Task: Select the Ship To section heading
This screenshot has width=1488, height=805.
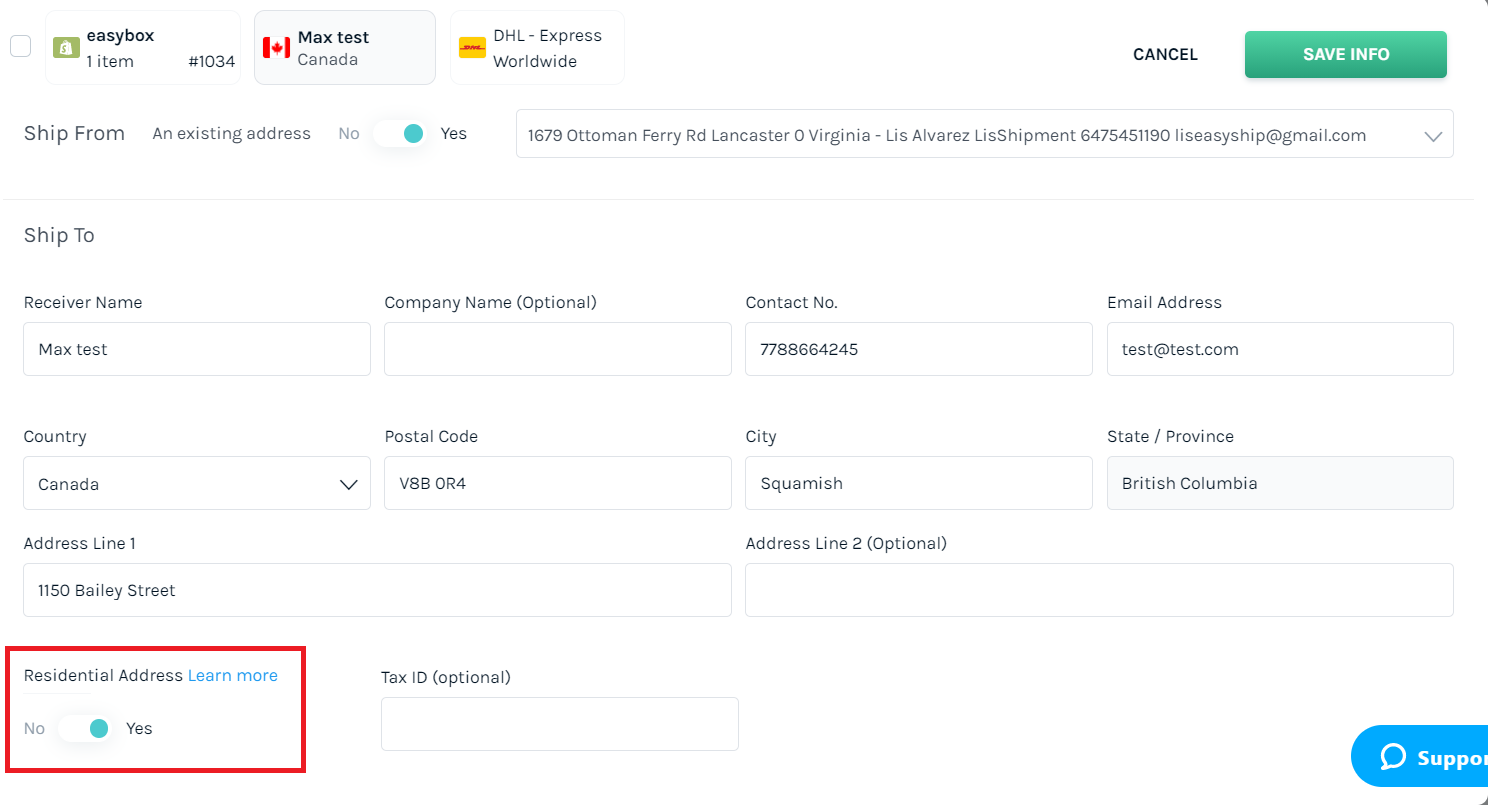Action: [58, 235]
